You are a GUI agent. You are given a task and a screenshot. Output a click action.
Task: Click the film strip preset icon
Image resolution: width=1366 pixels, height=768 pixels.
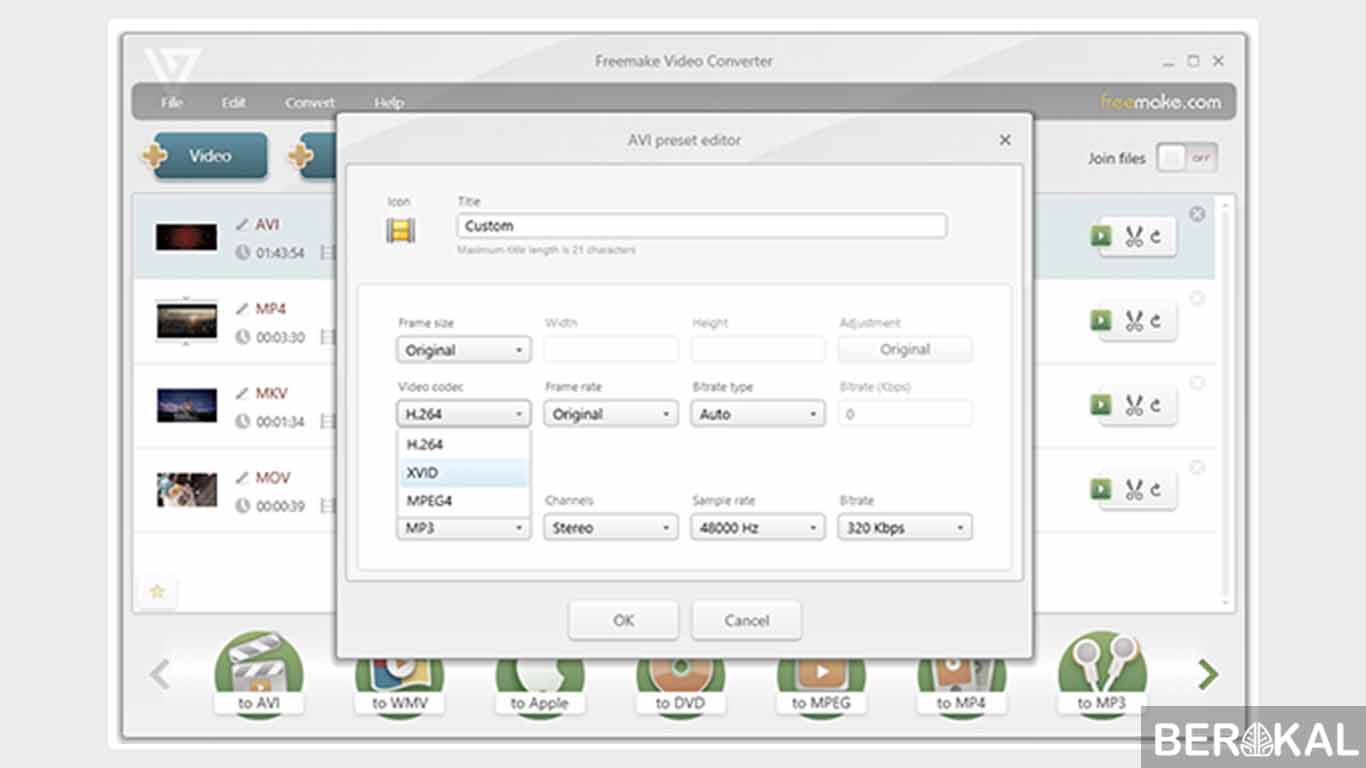click(x=400, y=231)
